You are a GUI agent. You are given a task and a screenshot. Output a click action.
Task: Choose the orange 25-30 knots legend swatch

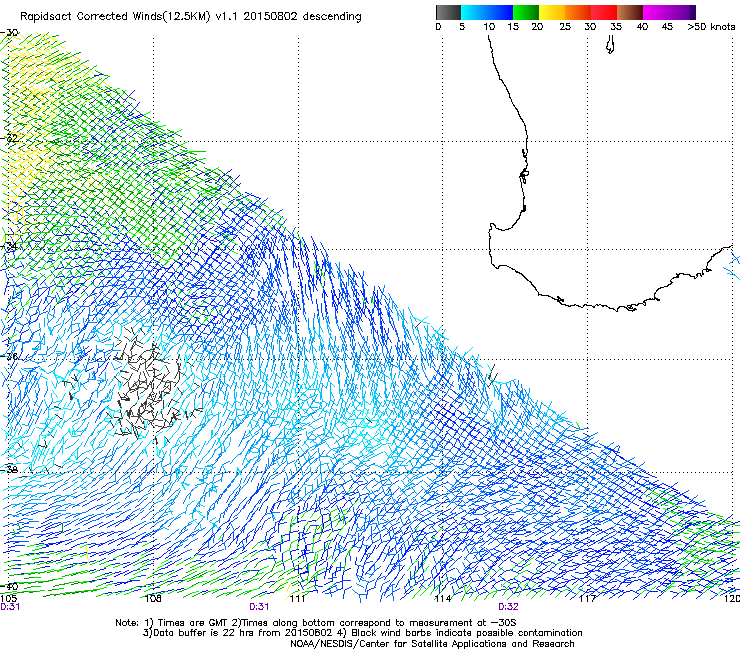click(x=578, y=12)
